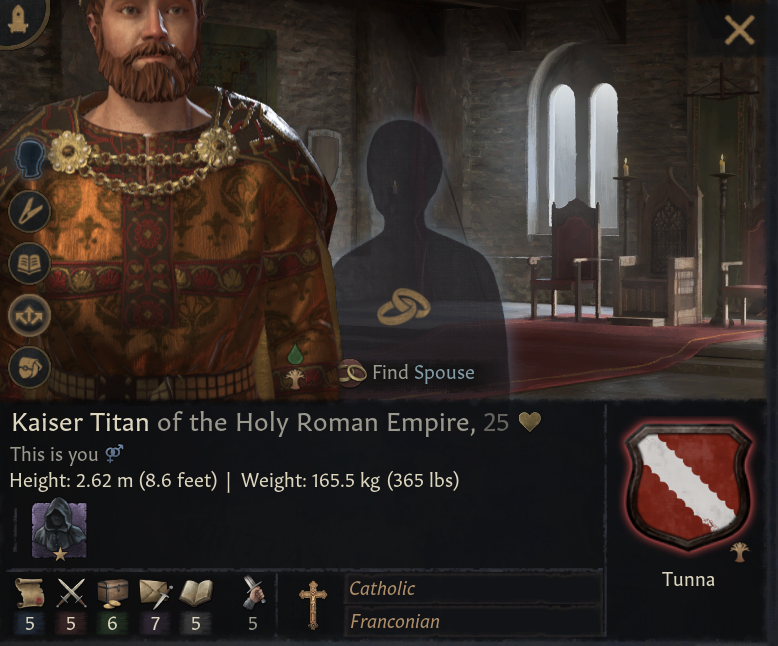Click the hooded figure trait icon
This screenshot has height=646, width=778.
pos(59,529)
